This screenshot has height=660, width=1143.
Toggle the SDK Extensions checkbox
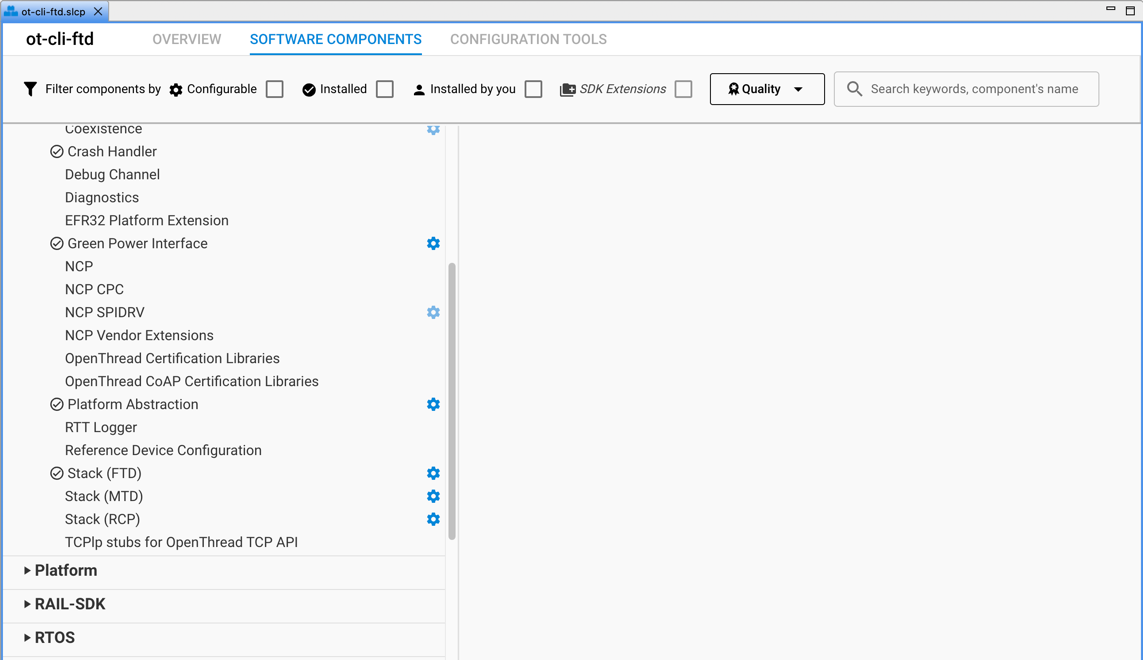tap(683, 89)
